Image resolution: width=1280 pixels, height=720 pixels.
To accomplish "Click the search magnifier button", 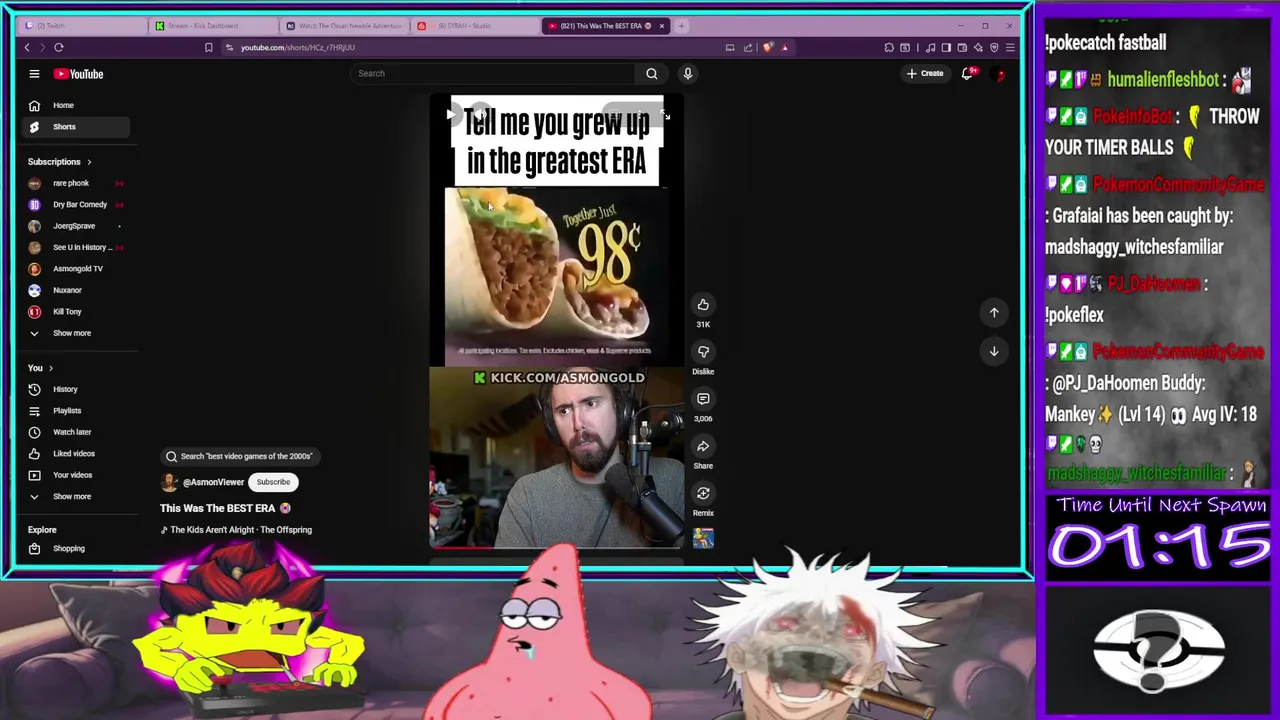I will 652,73.
